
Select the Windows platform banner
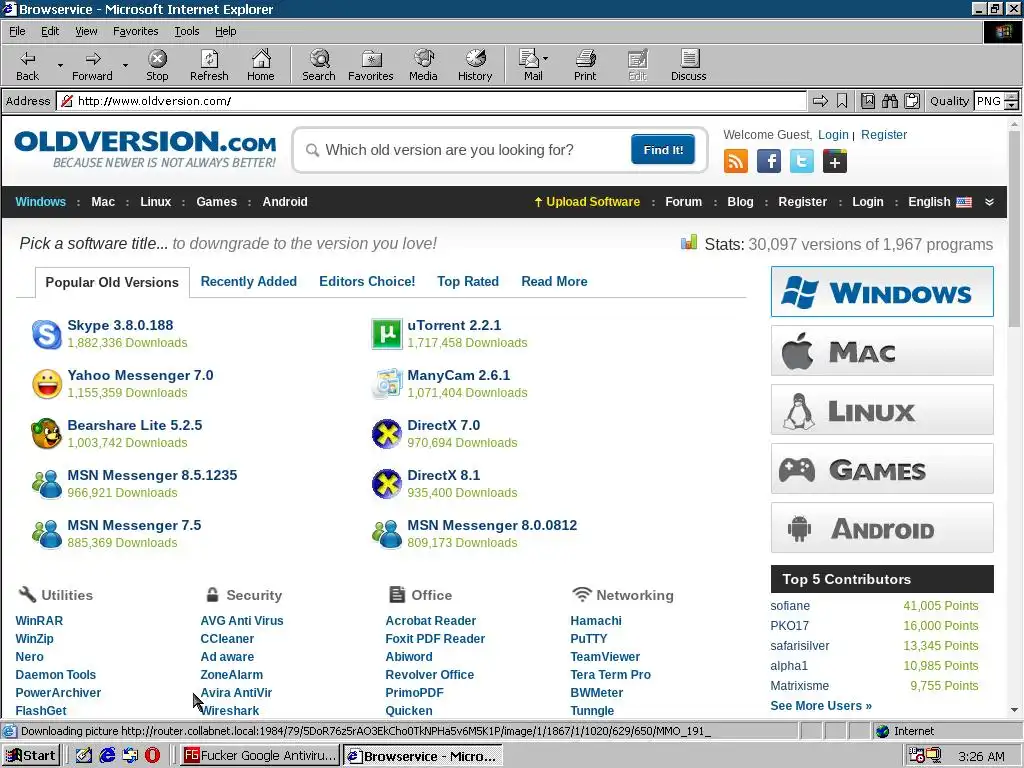pos(882,291)
